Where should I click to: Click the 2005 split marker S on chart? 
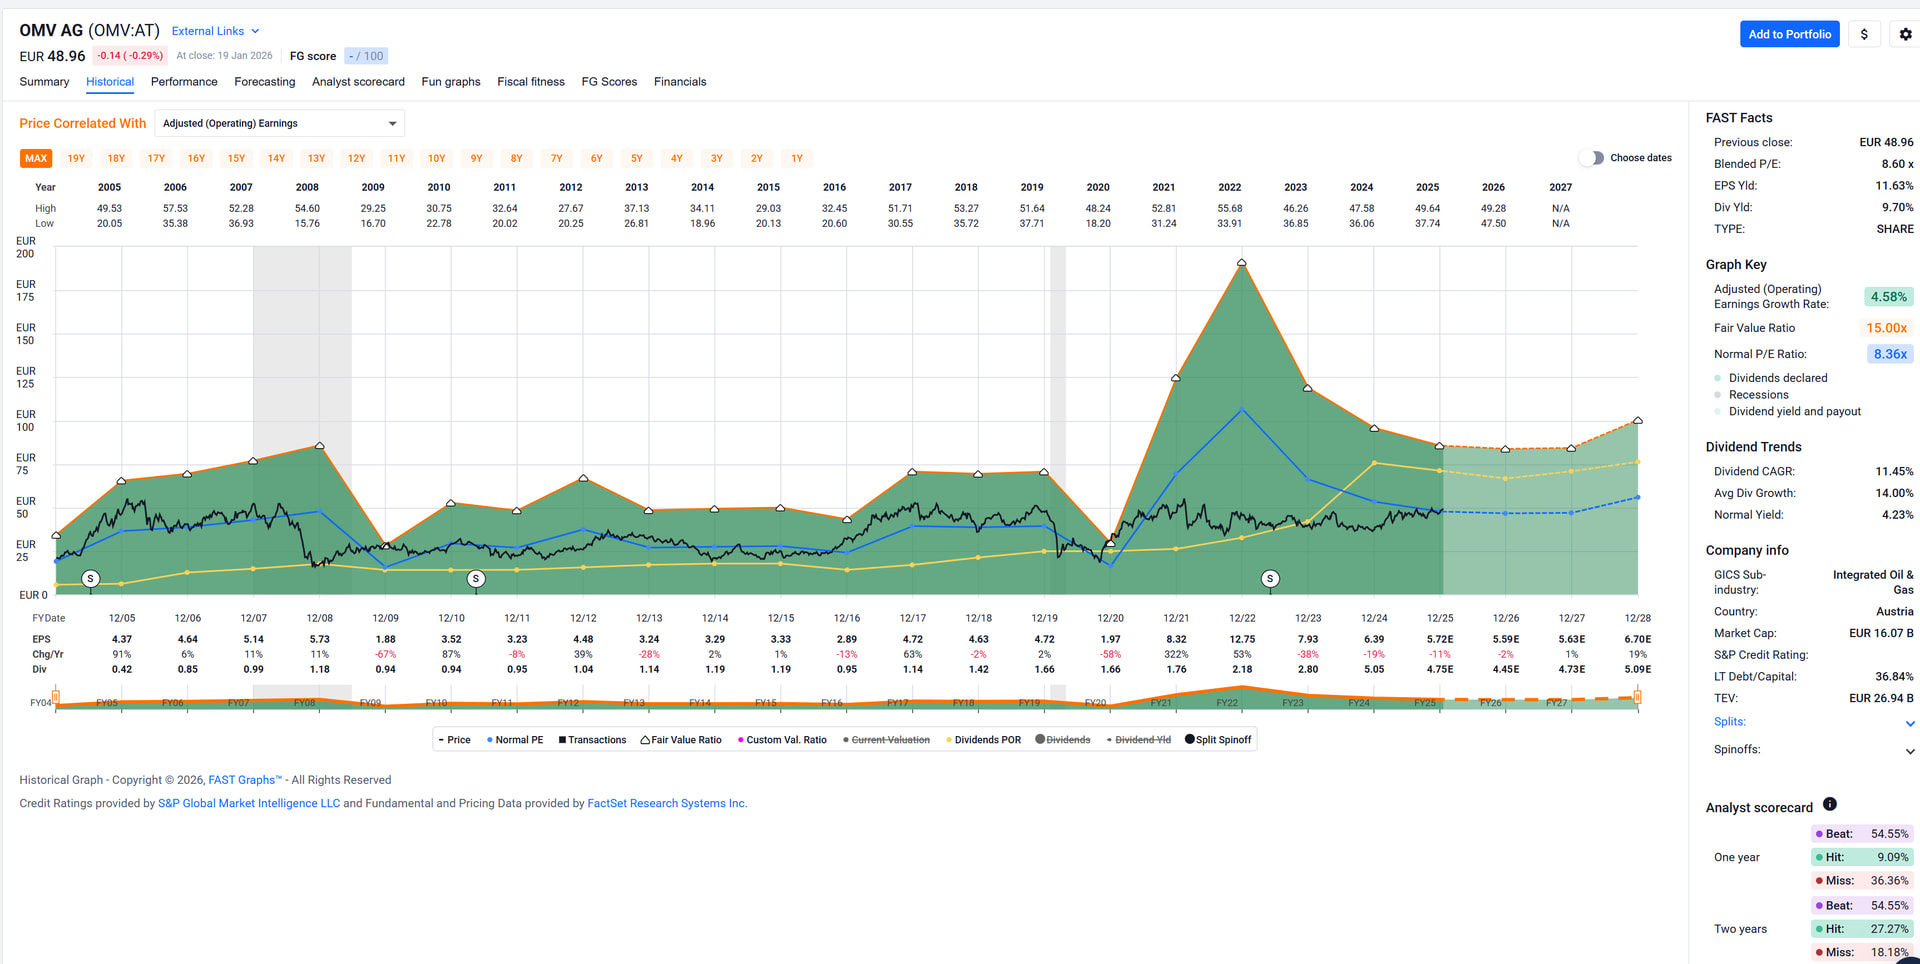click(91, 579)
